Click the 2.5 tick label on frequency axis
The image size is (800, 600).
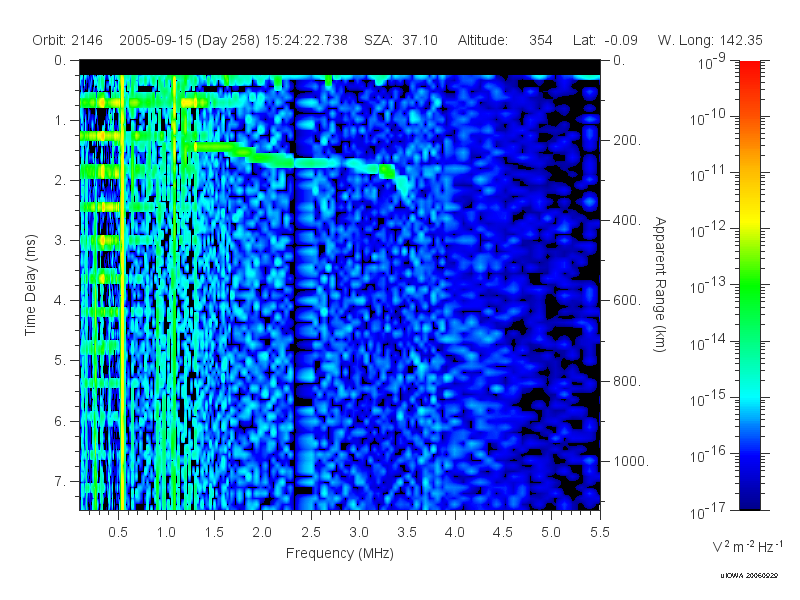[x=311, y=532]
